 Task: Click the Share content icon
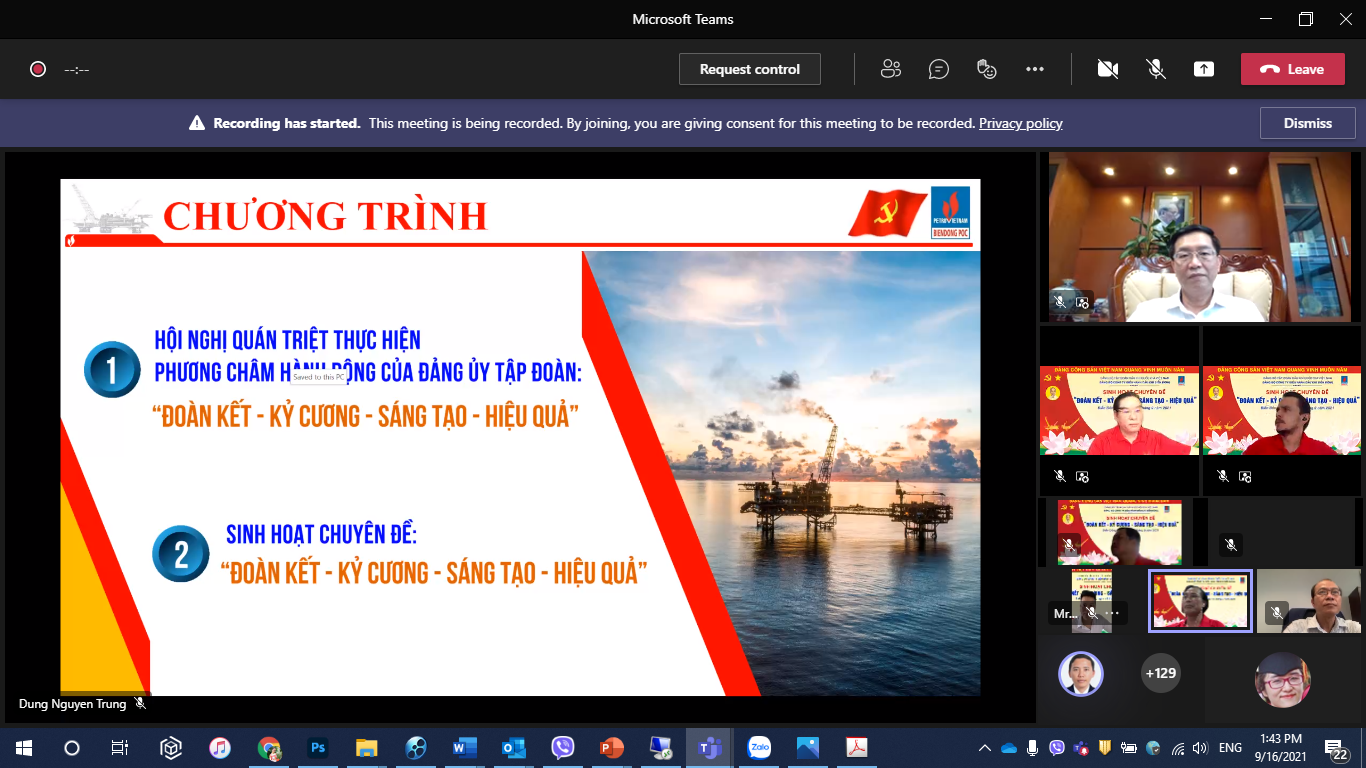point(1204,69)
